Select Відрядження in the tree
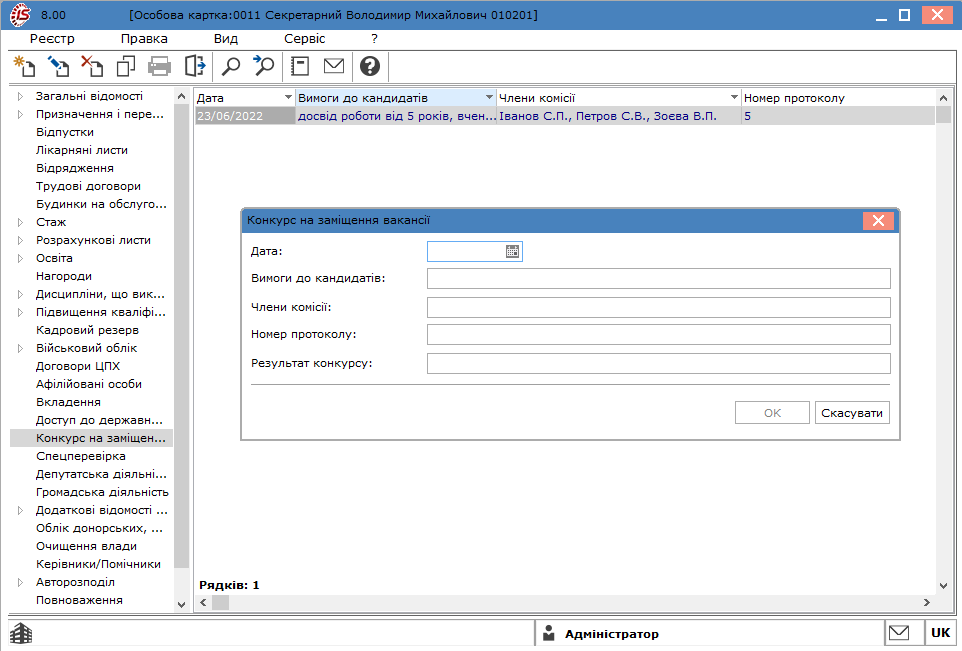The image size is (962, 651). (75, 168)
